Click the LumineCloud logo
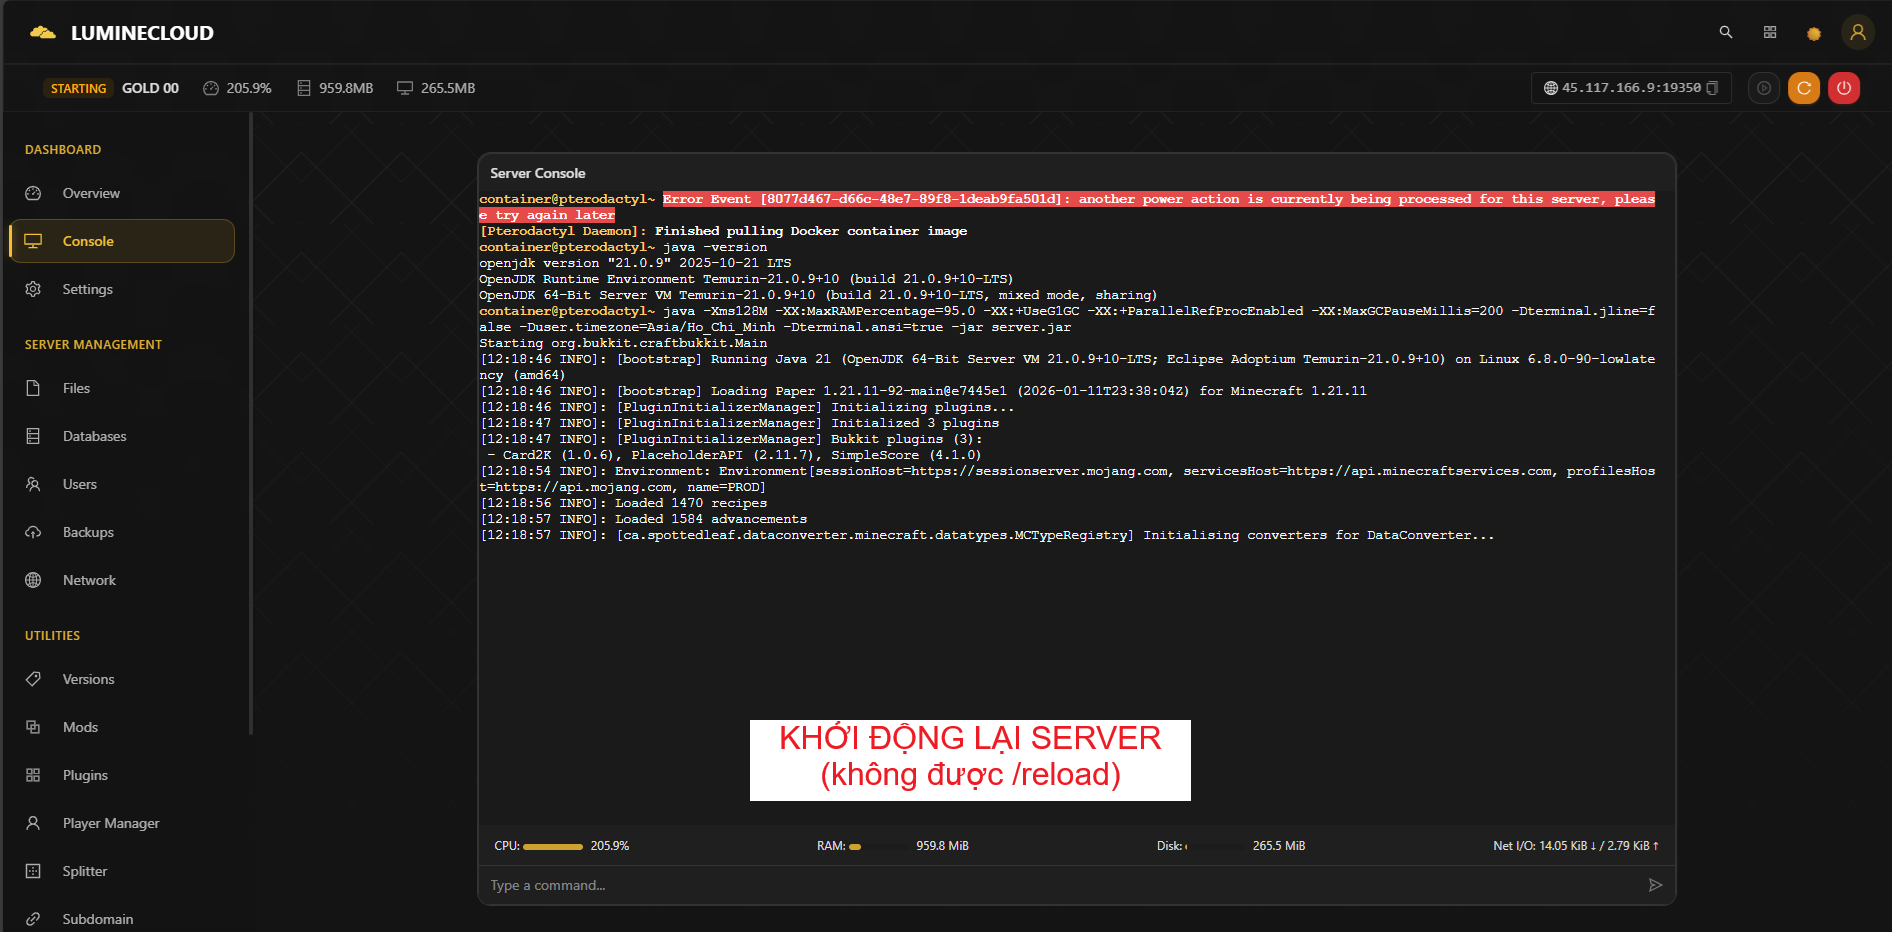This screenshot has height=932, width=1892. point(122,33)
